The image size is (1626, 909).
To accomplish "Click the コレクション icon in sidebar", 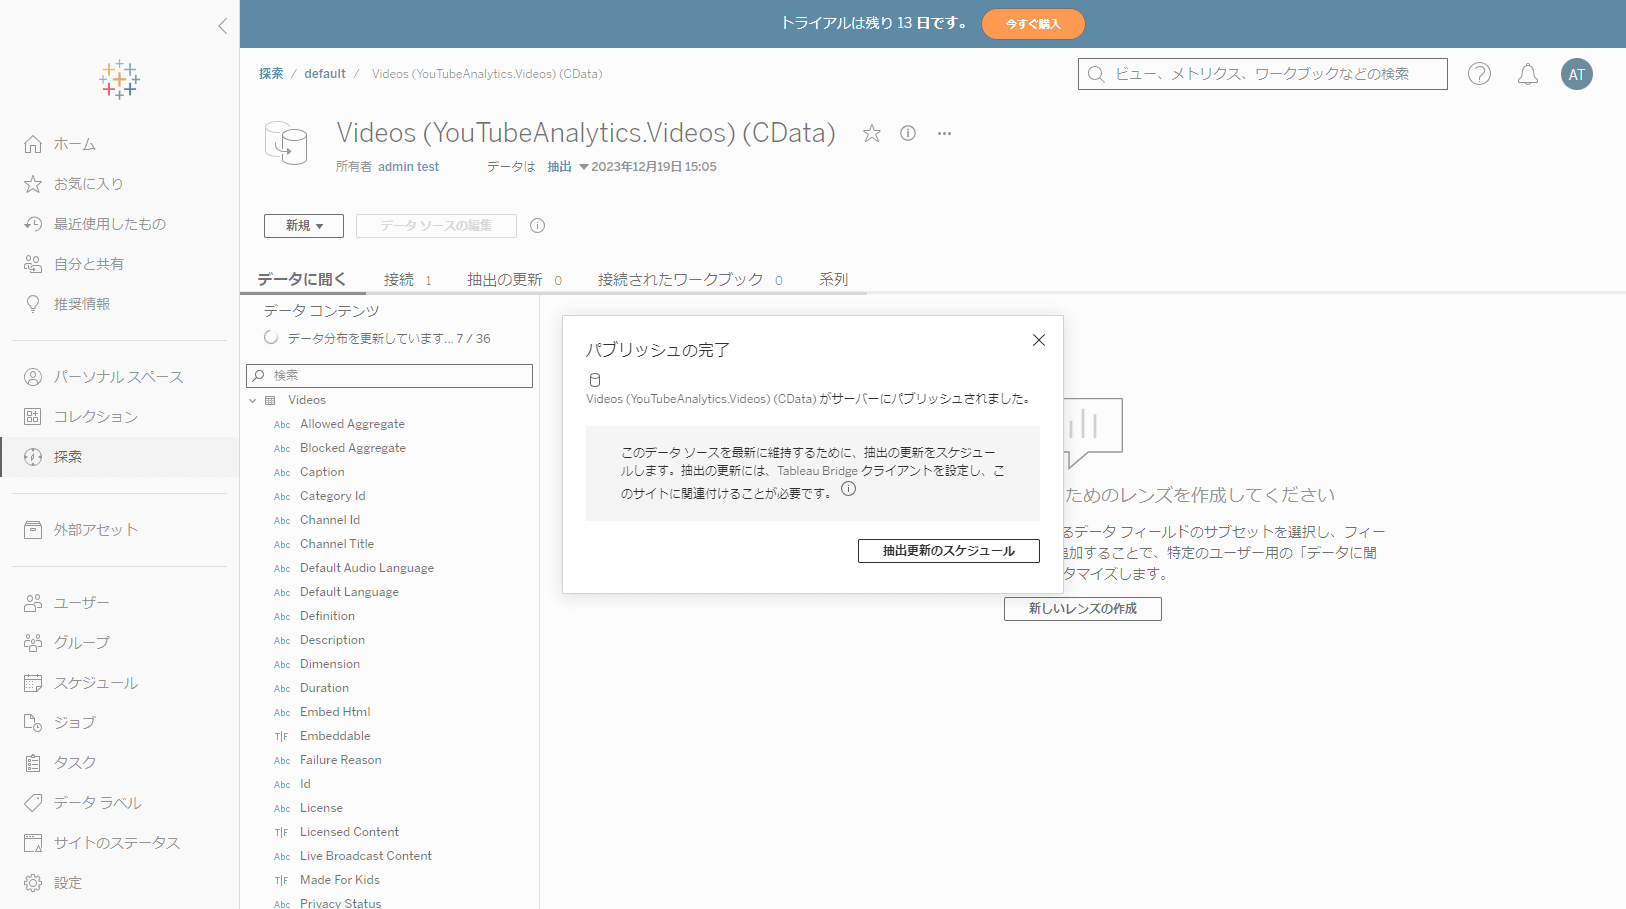I will 33,417.
